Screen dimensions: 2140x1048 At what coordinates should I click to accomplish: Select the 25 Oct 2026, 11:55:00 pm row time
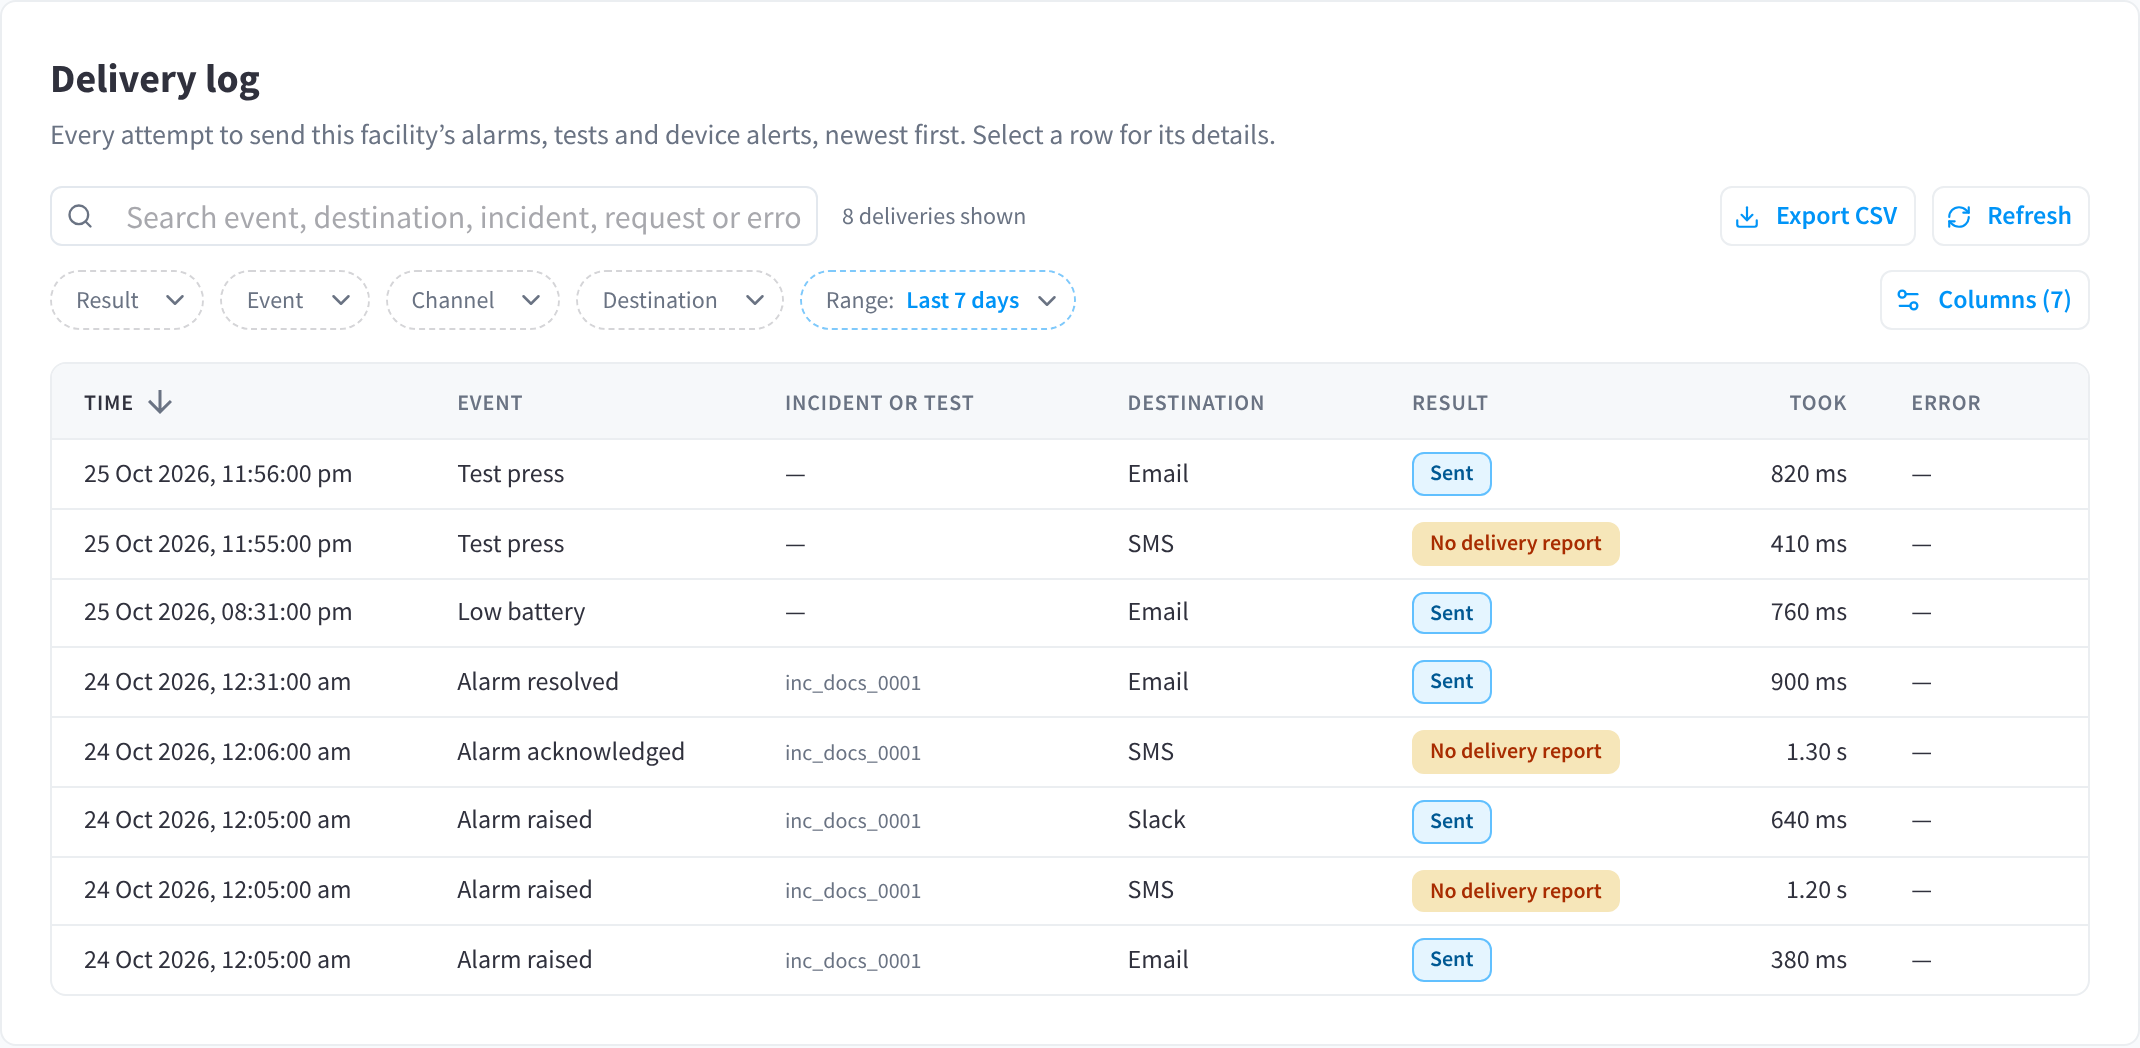[218, 544]
